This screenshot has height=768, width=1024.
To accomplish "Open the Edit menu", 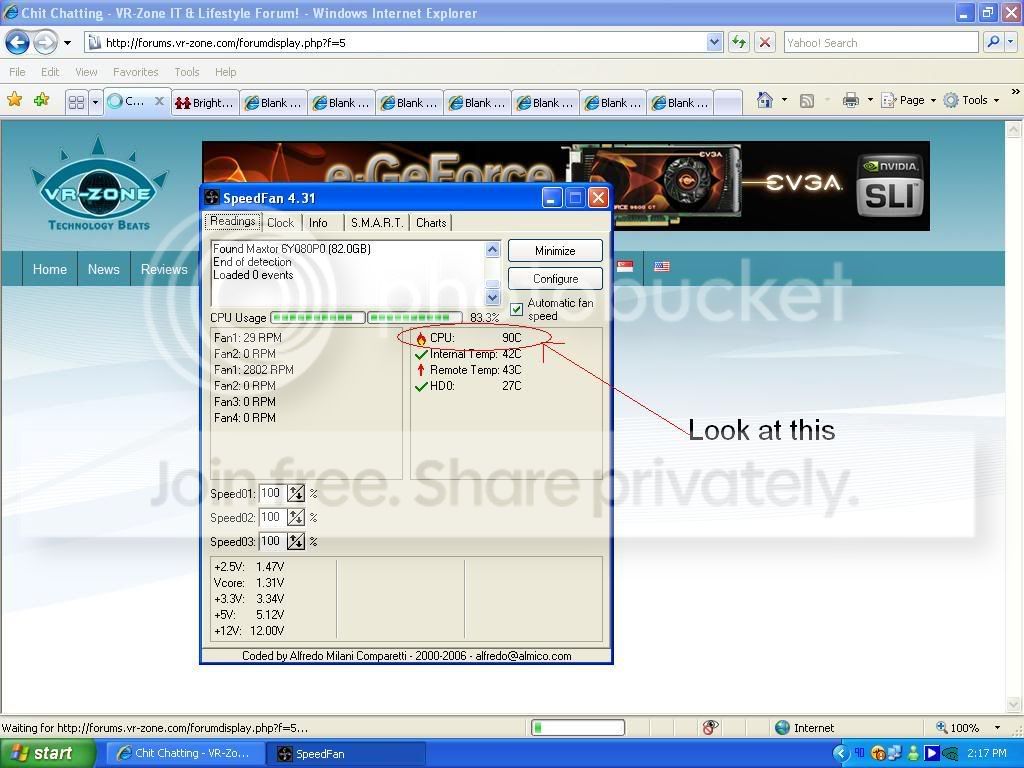I will (x=50, y=72).
